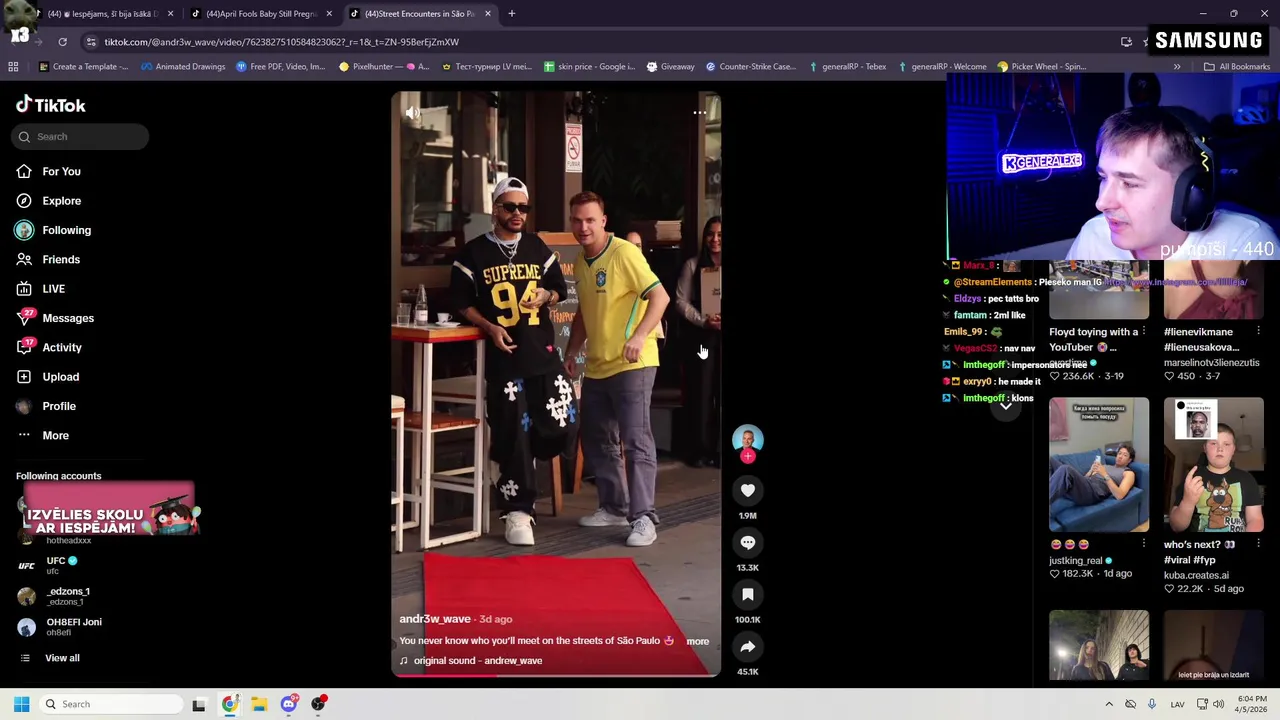The image size is (1280, 720).
Task: Follow the creator with the red plus badge
Action: tap(747, 456)
